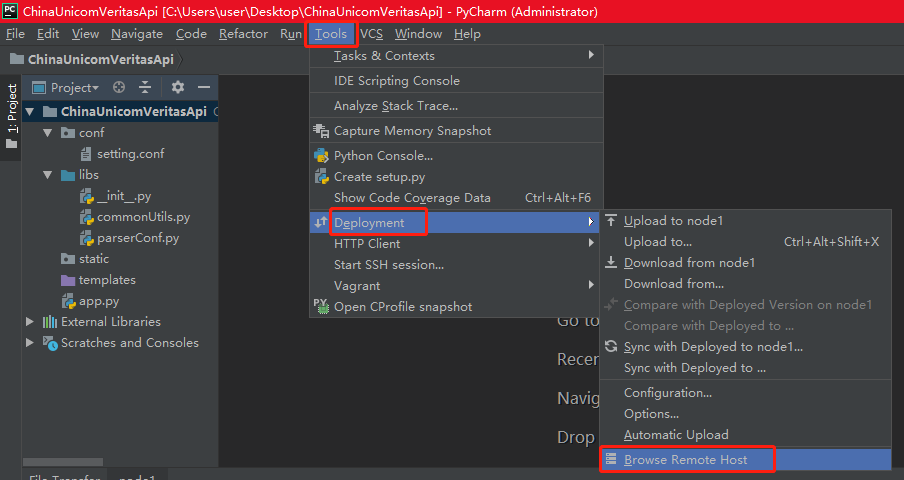Expand Vagrant submenu arrow
This screenshot has width=904, height=480.
pos(591,284)
